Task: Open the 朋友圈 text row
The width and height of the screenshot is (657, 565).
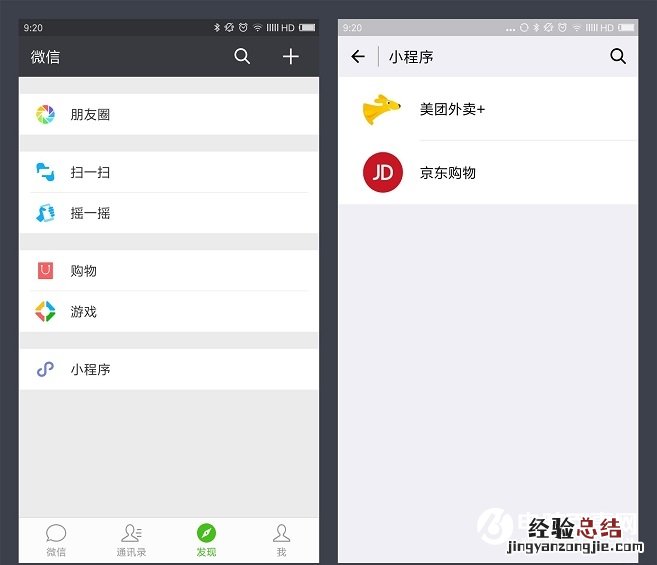Action: point(169,114)
